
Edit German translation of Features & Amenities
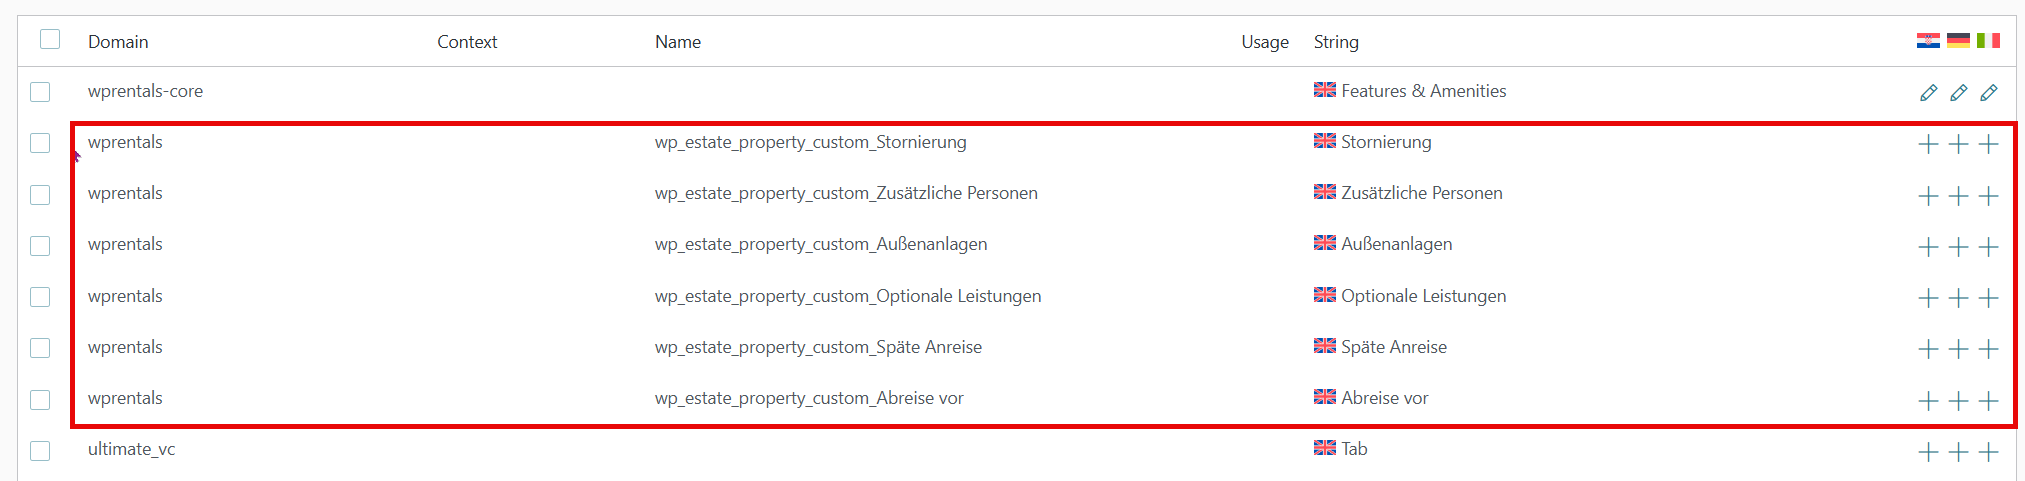1958,93
